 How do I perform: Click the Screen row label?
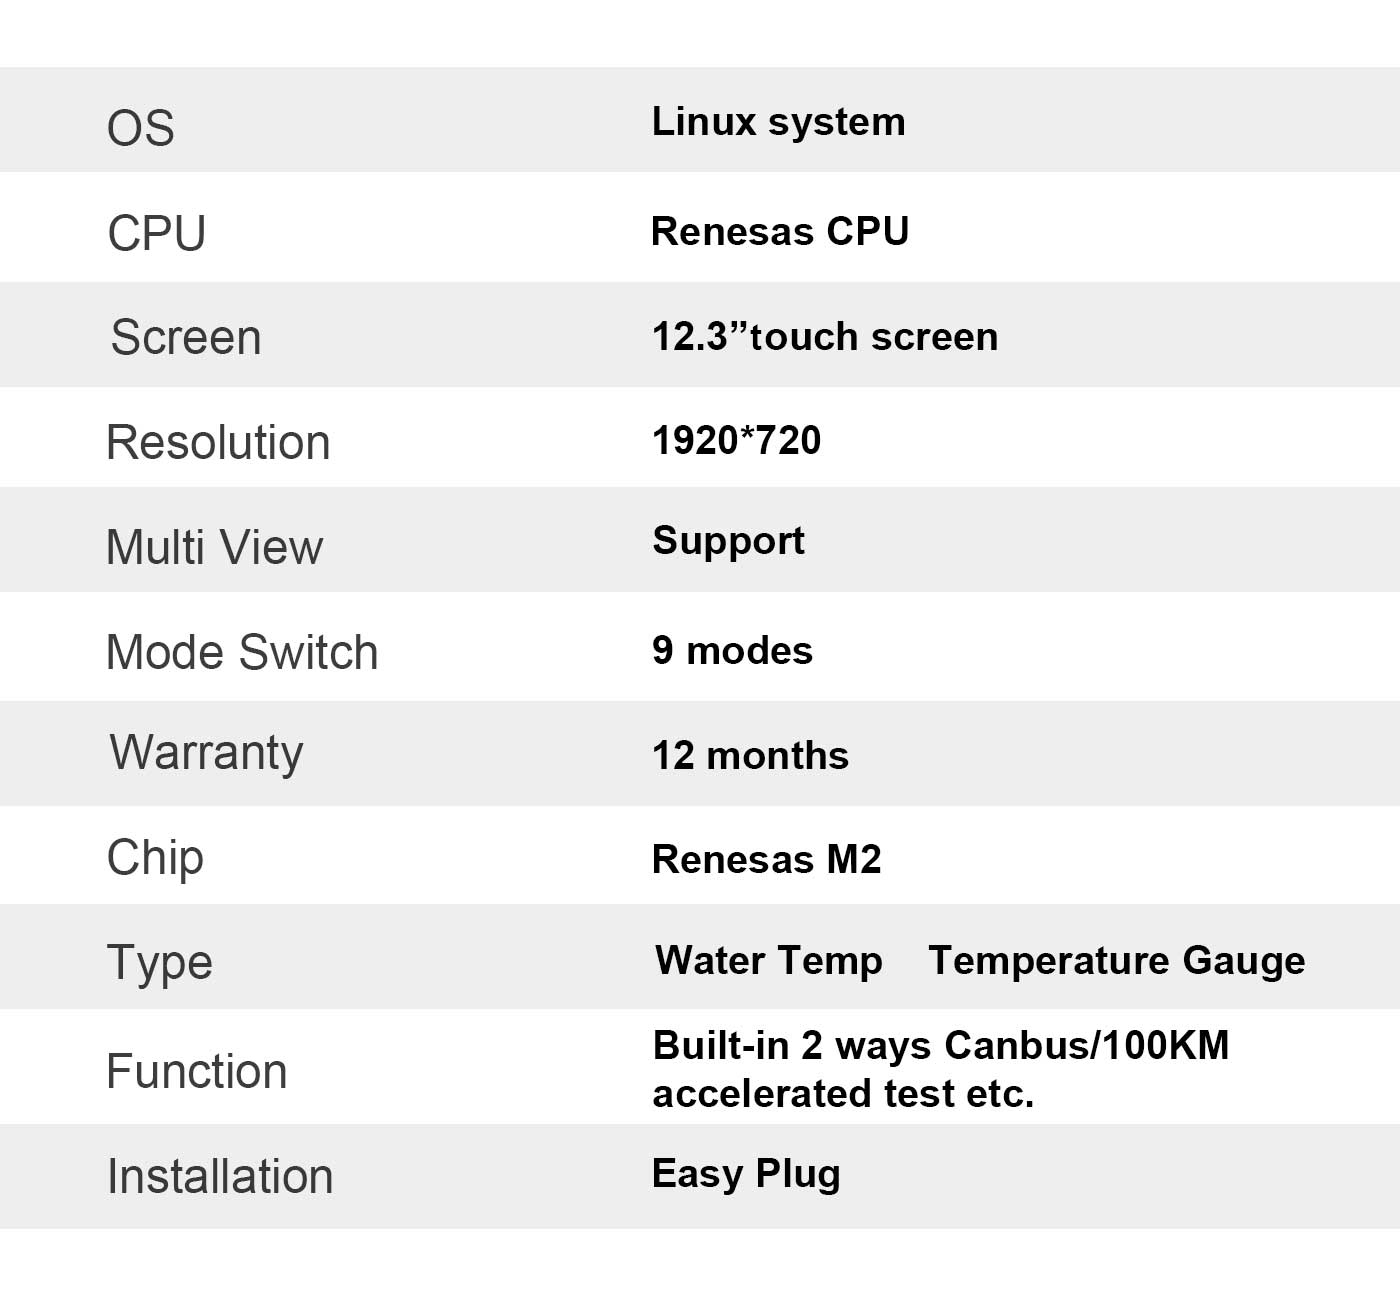tap(186, 337)
